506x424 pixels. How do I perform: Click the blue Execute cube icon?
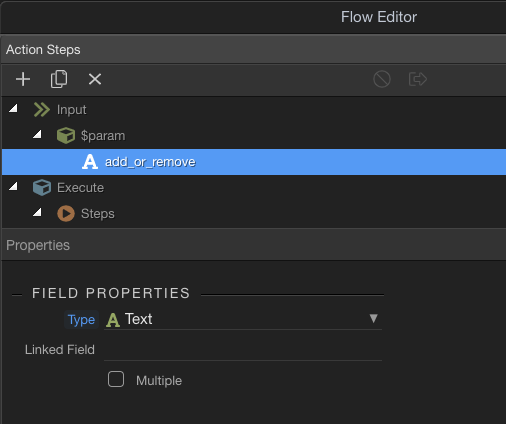click(x=42, y=188)
